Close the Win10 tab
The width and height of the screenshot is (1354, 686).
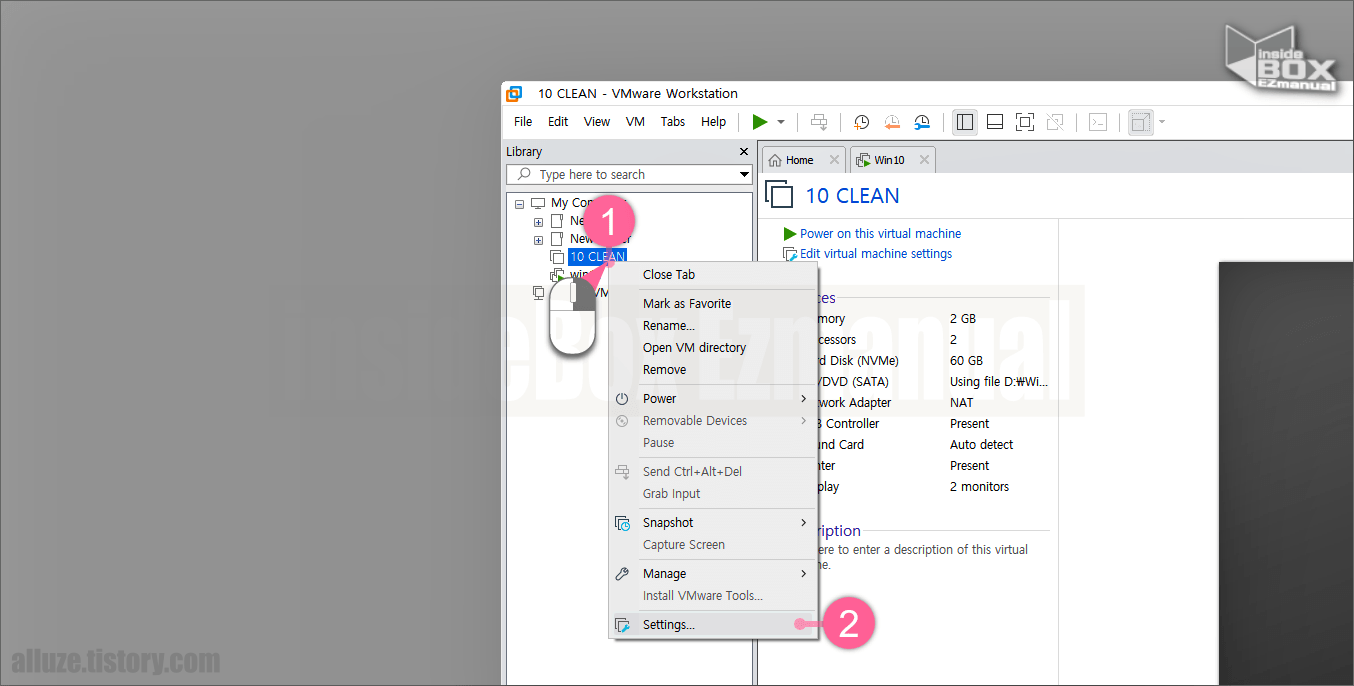tap(924, 160)
